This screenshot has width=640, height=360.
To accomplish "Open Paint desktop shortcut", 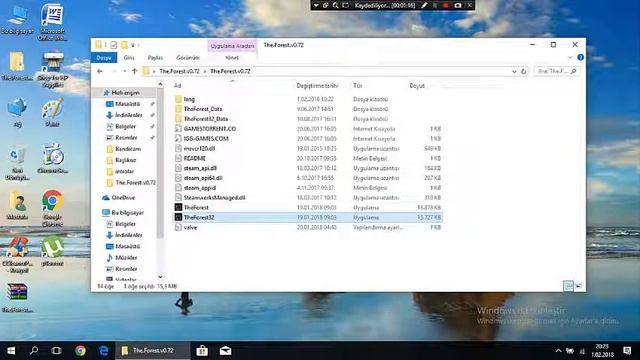I will [x=52, y=112].
